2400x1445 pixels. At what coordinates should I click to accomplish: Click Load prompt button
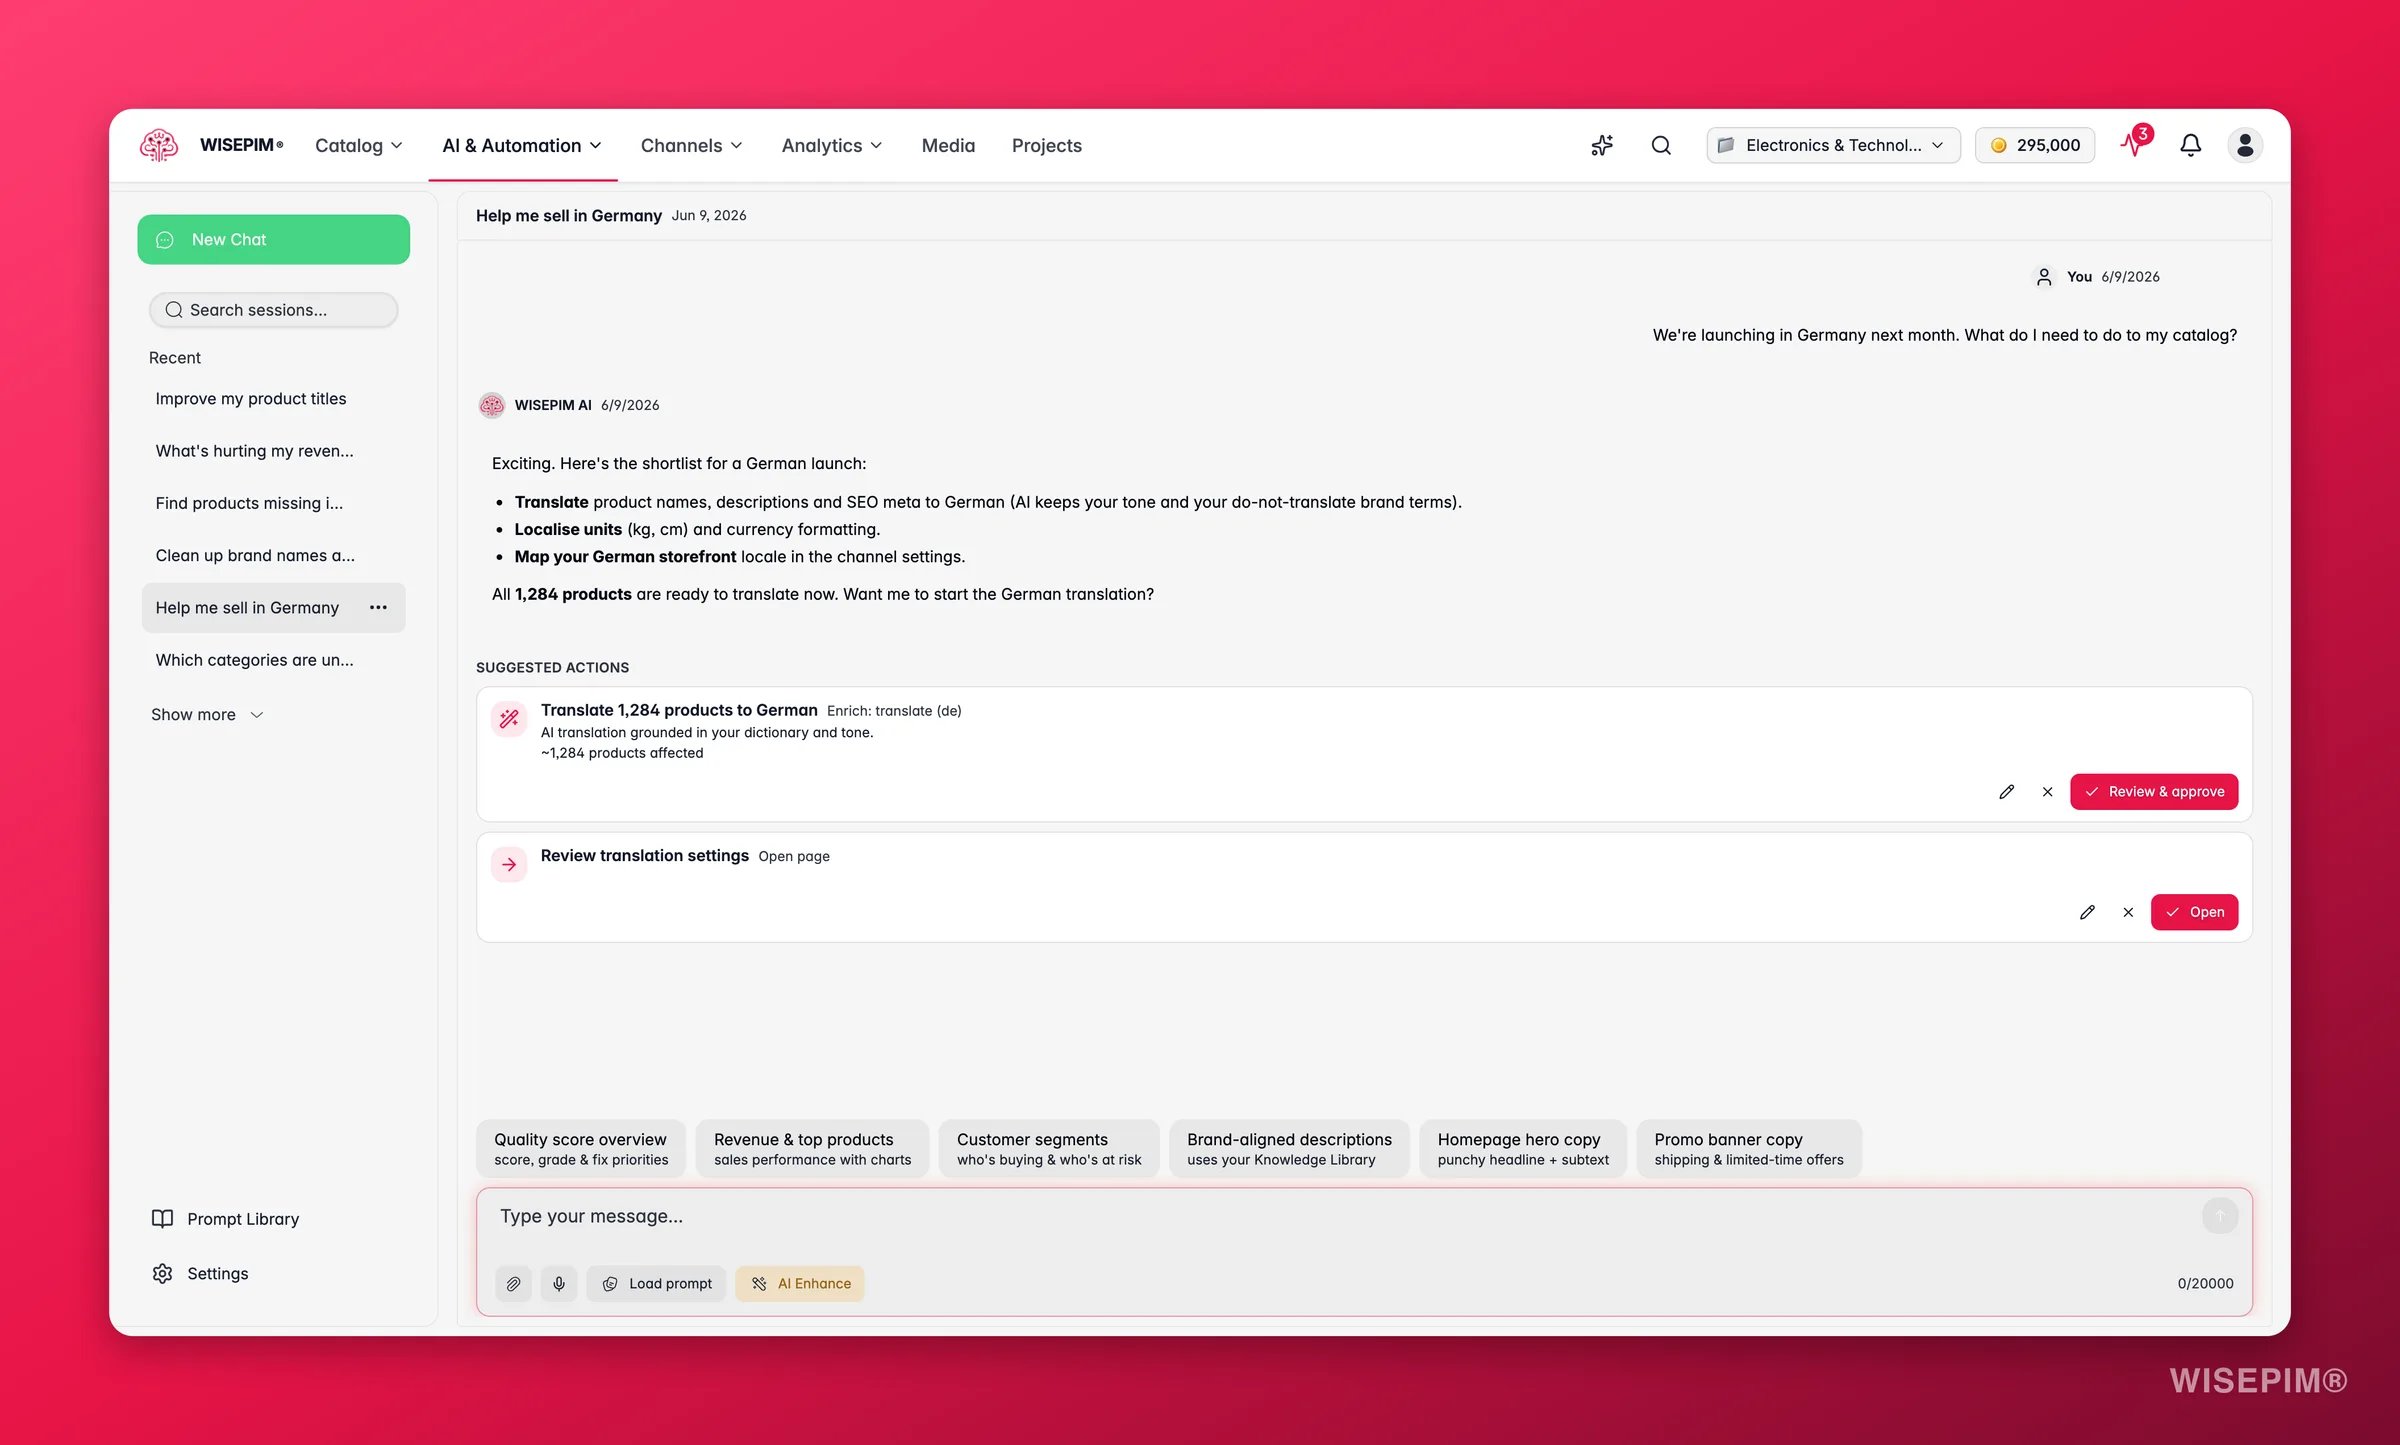click(656, 1283)
